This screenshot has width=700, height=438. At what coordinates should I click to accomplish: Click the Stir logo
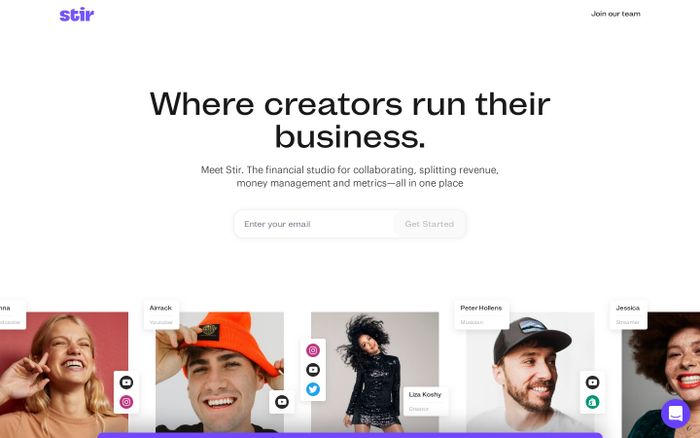point(77,14)
